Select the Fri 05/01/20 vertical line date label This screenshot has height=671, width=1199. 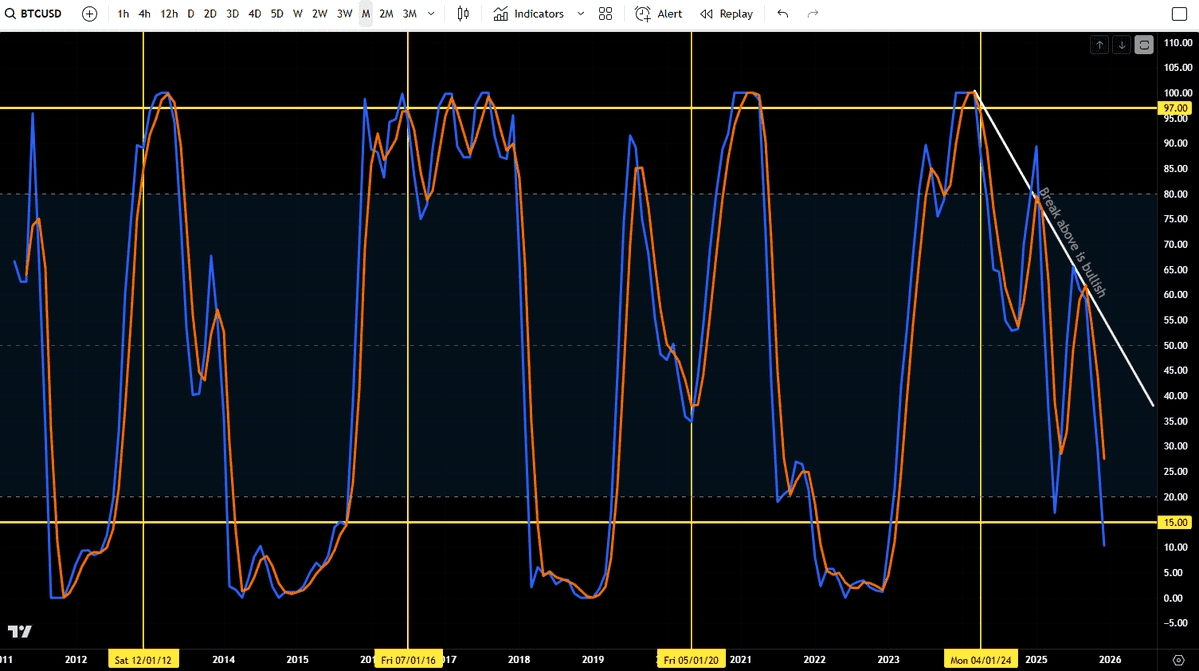[691, 660]
